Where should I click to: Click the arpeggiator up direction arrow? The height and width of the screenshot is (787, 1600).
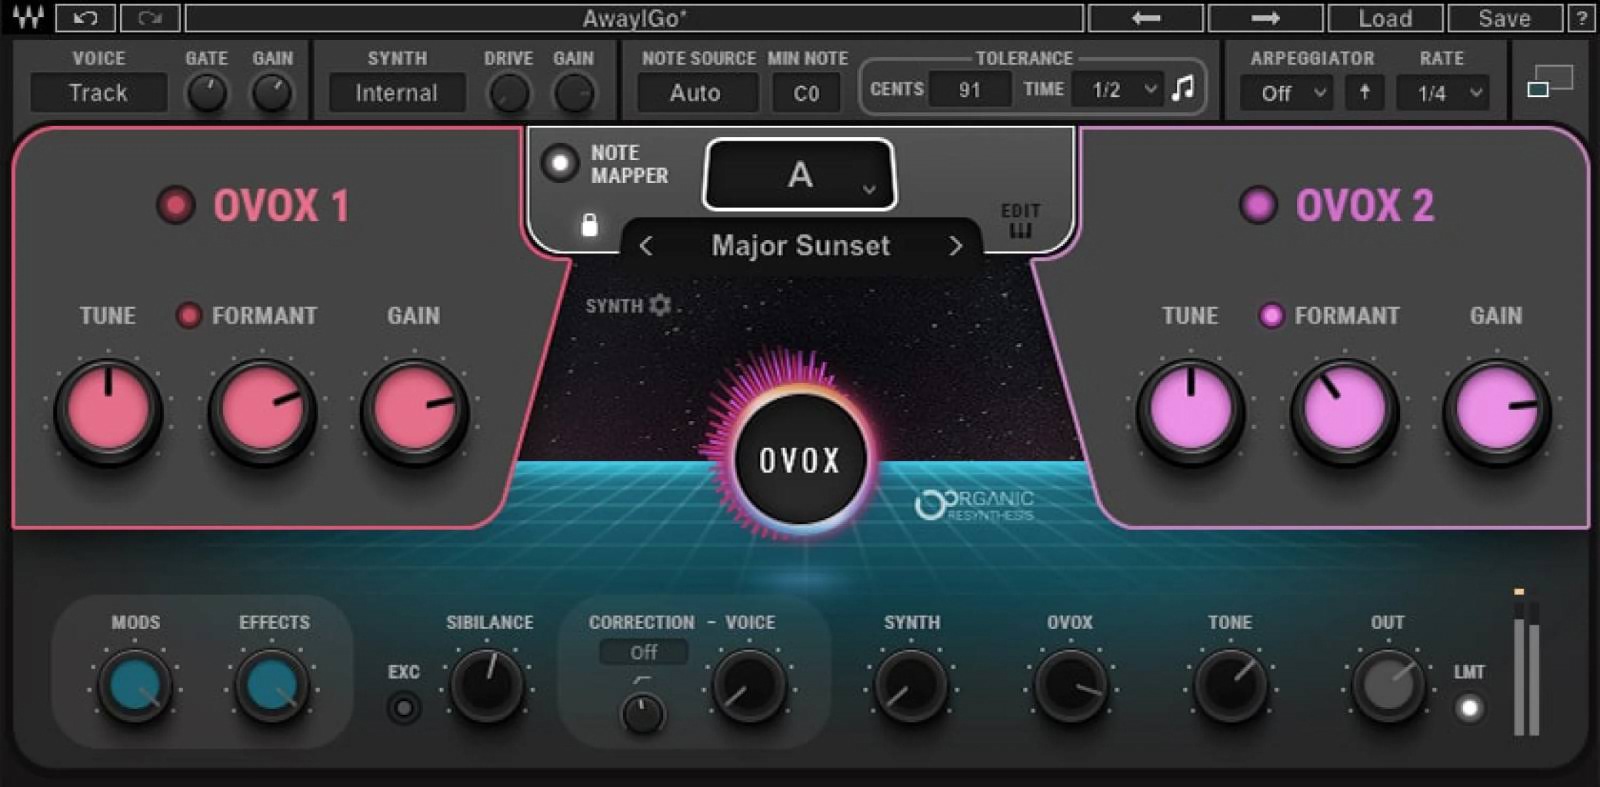pos(1364,92)
